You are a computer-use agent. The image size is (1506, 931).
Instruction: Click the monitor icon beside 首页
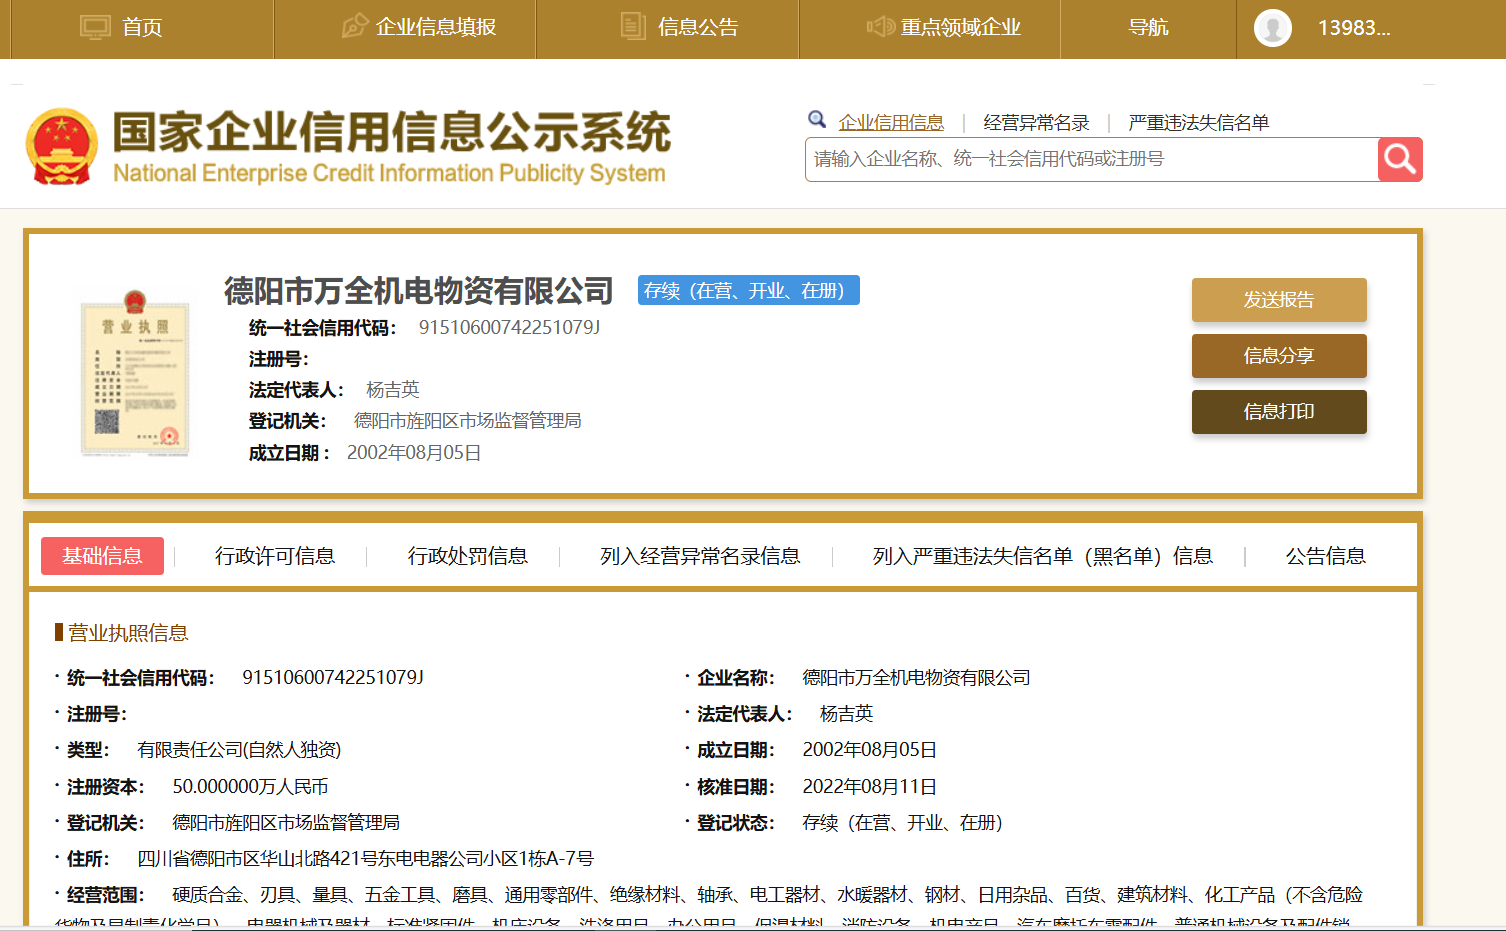click(95, 27)
